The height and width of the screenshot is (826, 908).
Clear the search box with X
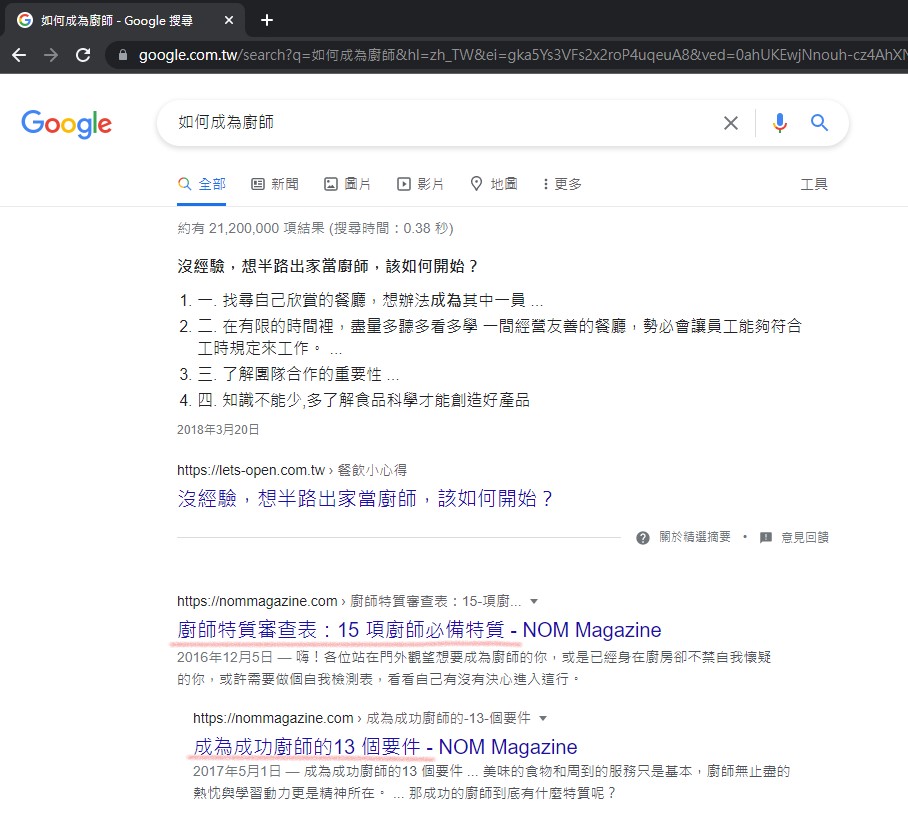tap(731, 123)
